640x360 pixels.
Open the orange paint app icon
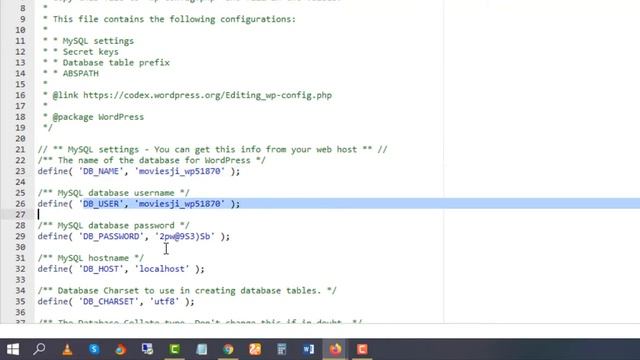click(x=255, y=349)
